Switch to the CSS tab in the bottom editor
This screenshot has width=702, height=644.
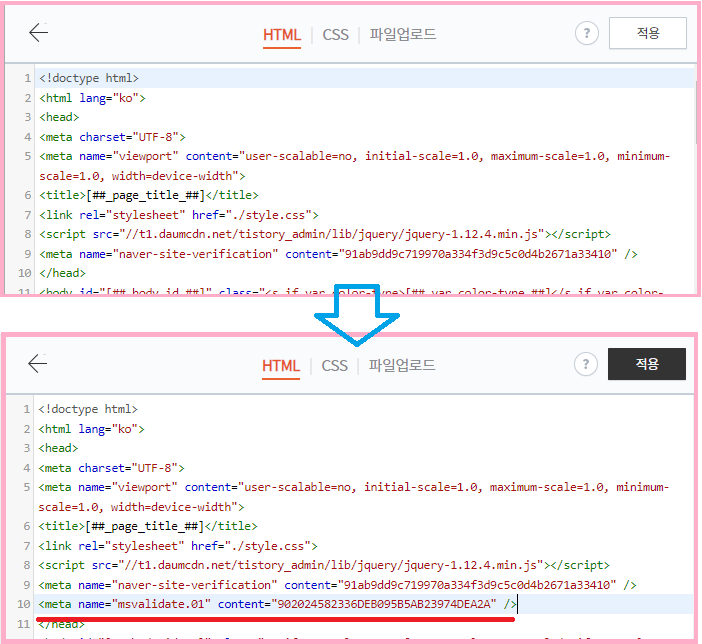pyautogui.click(x=334, y=366)
